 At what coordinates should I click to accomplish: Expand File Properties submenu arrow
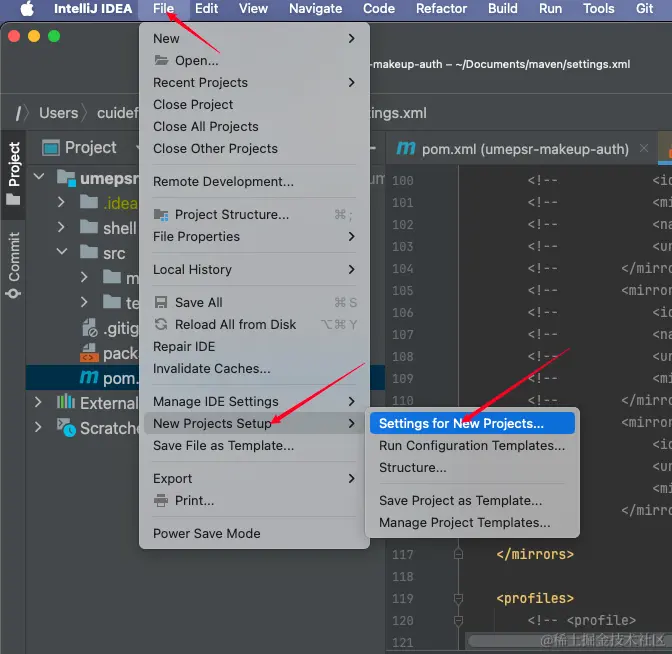(351, 237)
